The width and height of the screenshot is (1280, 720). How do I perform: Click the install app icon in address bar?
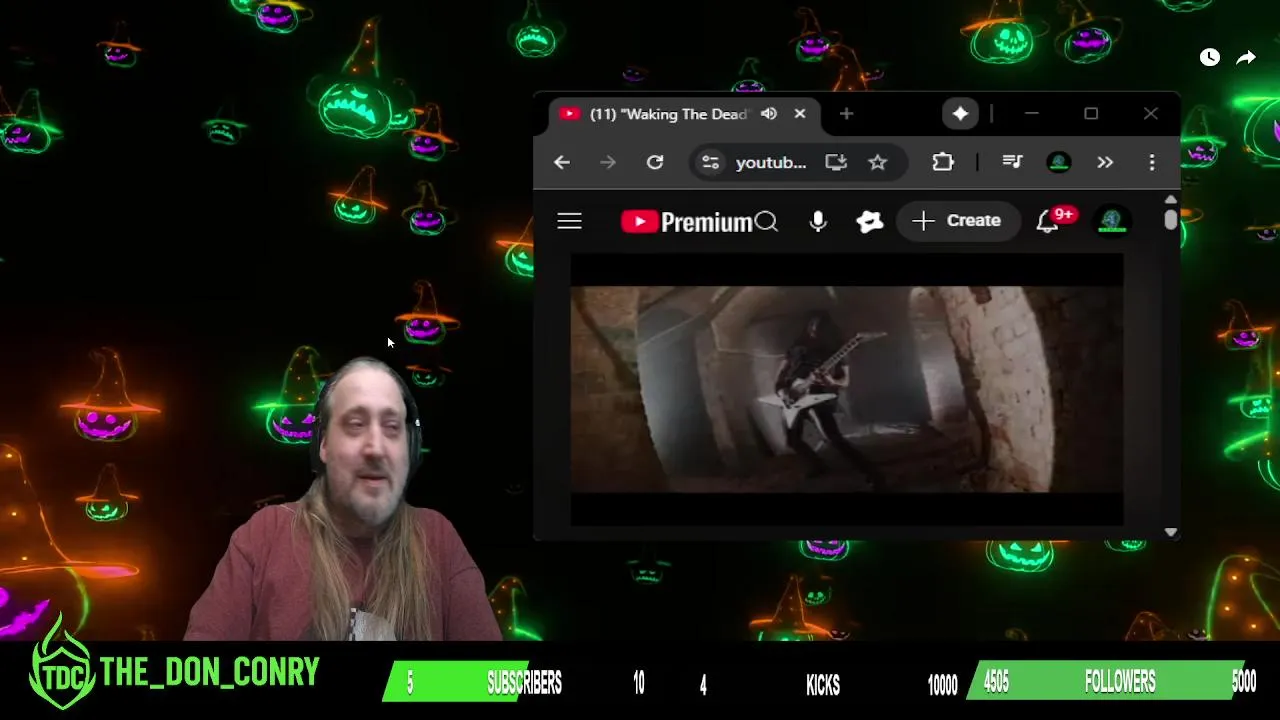(836, 162)
